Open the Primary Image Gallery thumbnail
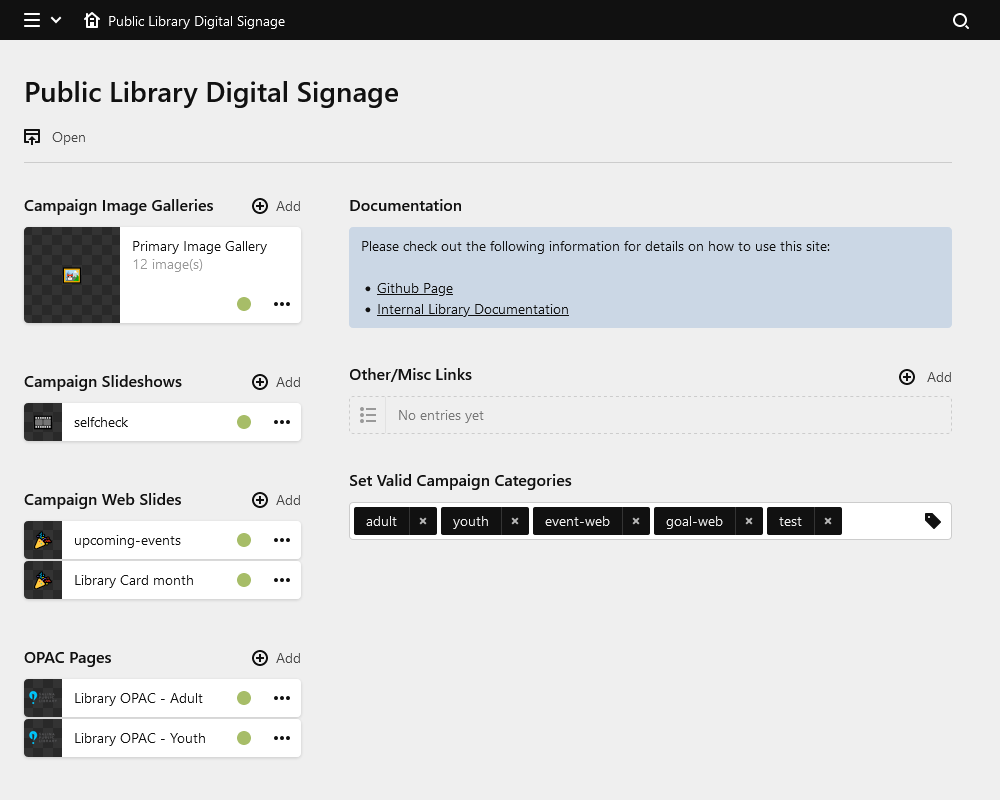 pyautogui.click(x=72, y=275)
